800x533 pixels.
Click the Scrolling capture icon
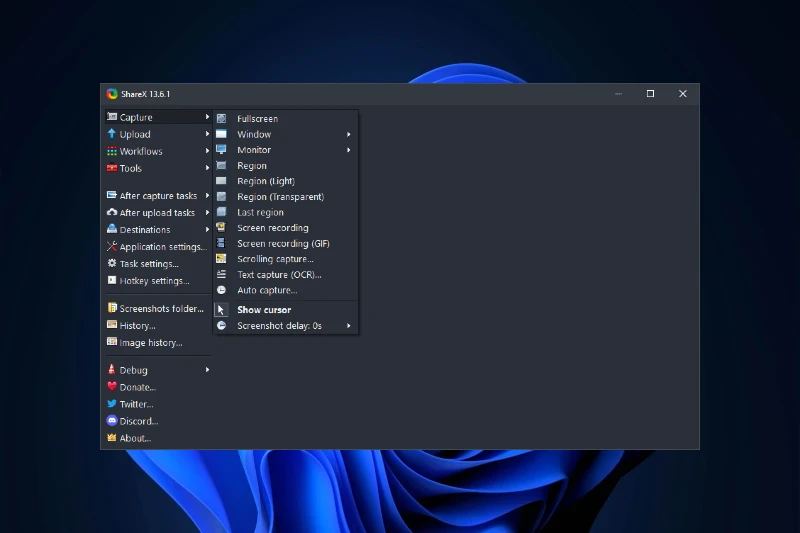[221, 259]
